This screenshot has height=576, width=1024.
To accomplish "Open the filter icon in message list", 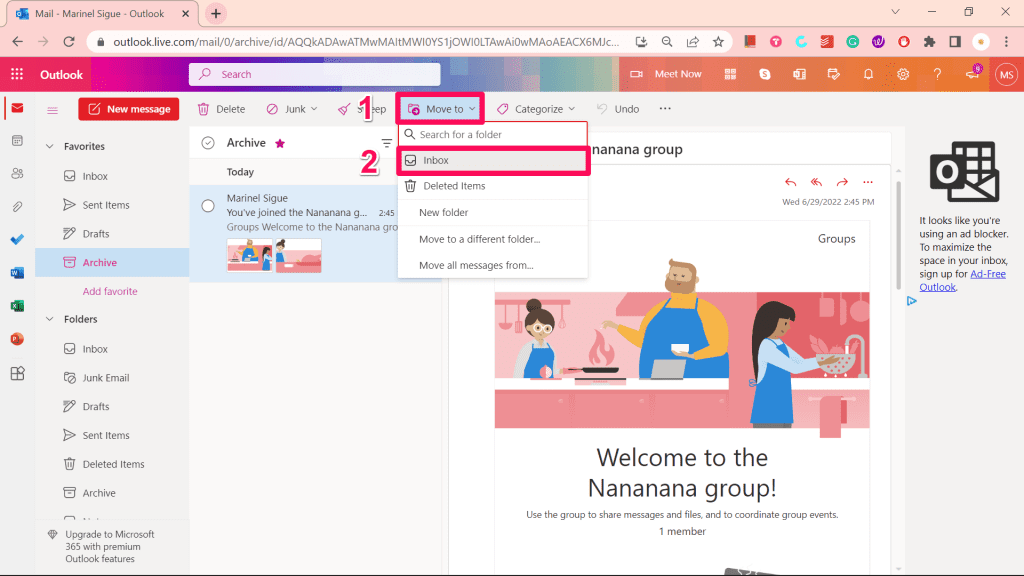I will click(387, 143).
